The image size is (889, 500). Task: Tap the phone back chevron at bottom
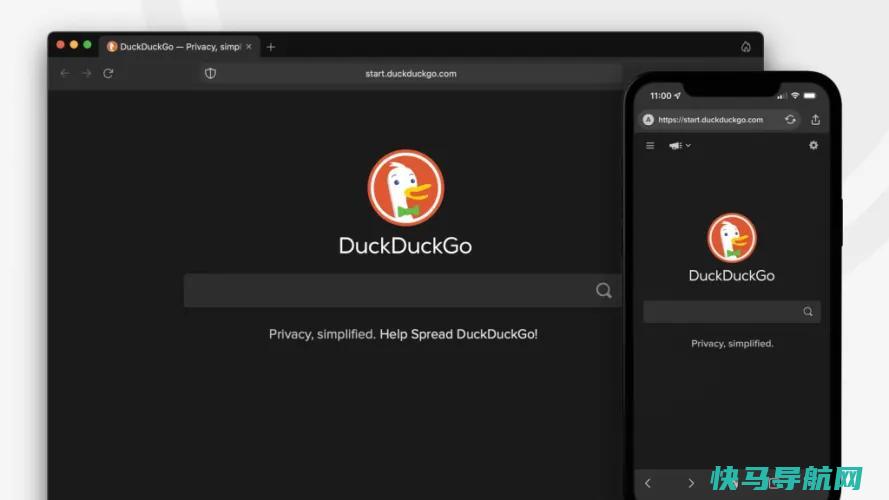[x=648, y=483]
